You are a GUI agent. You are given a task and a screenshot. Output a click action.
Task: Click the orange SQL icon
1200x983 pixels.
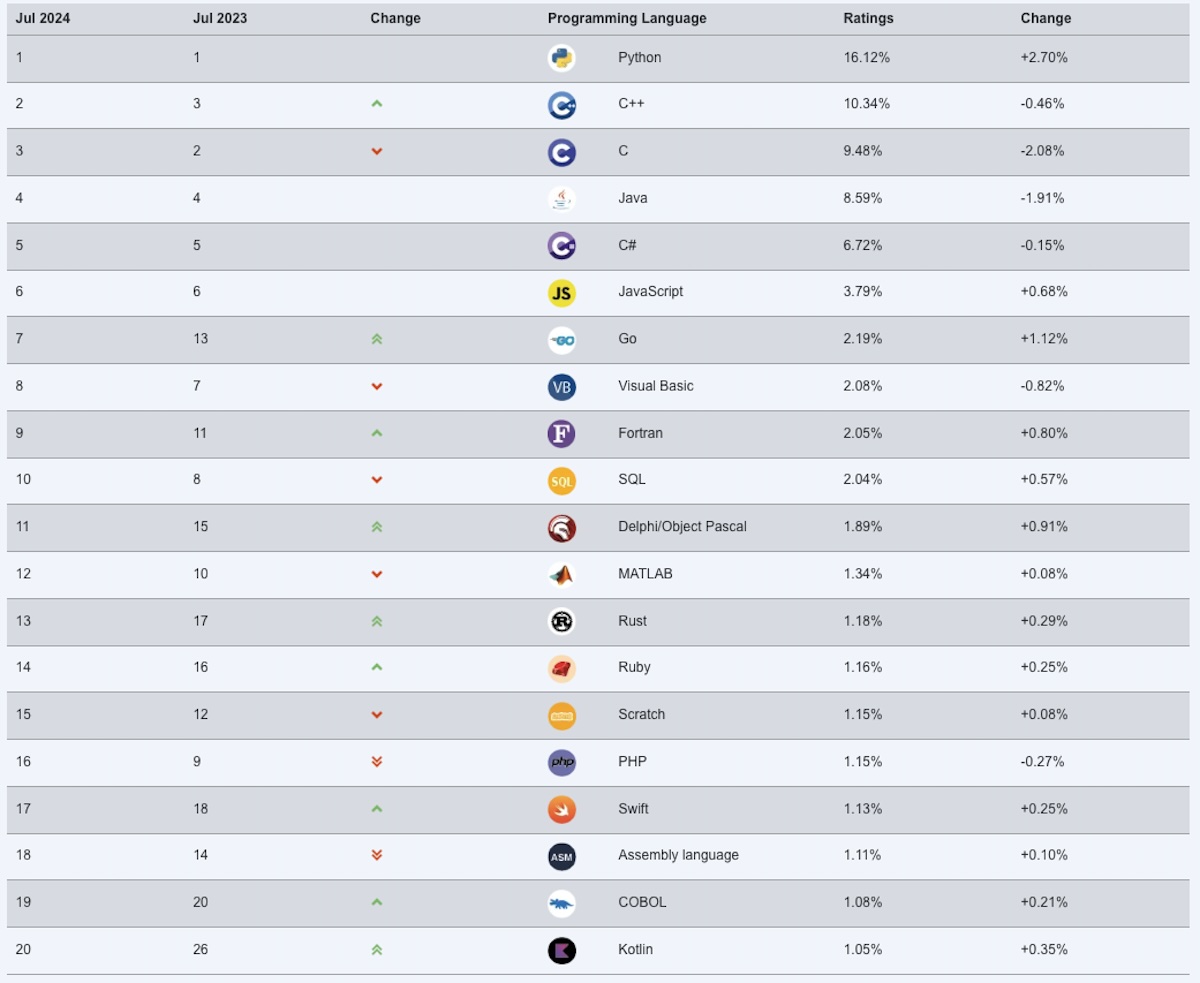click(x=562, y=480)
